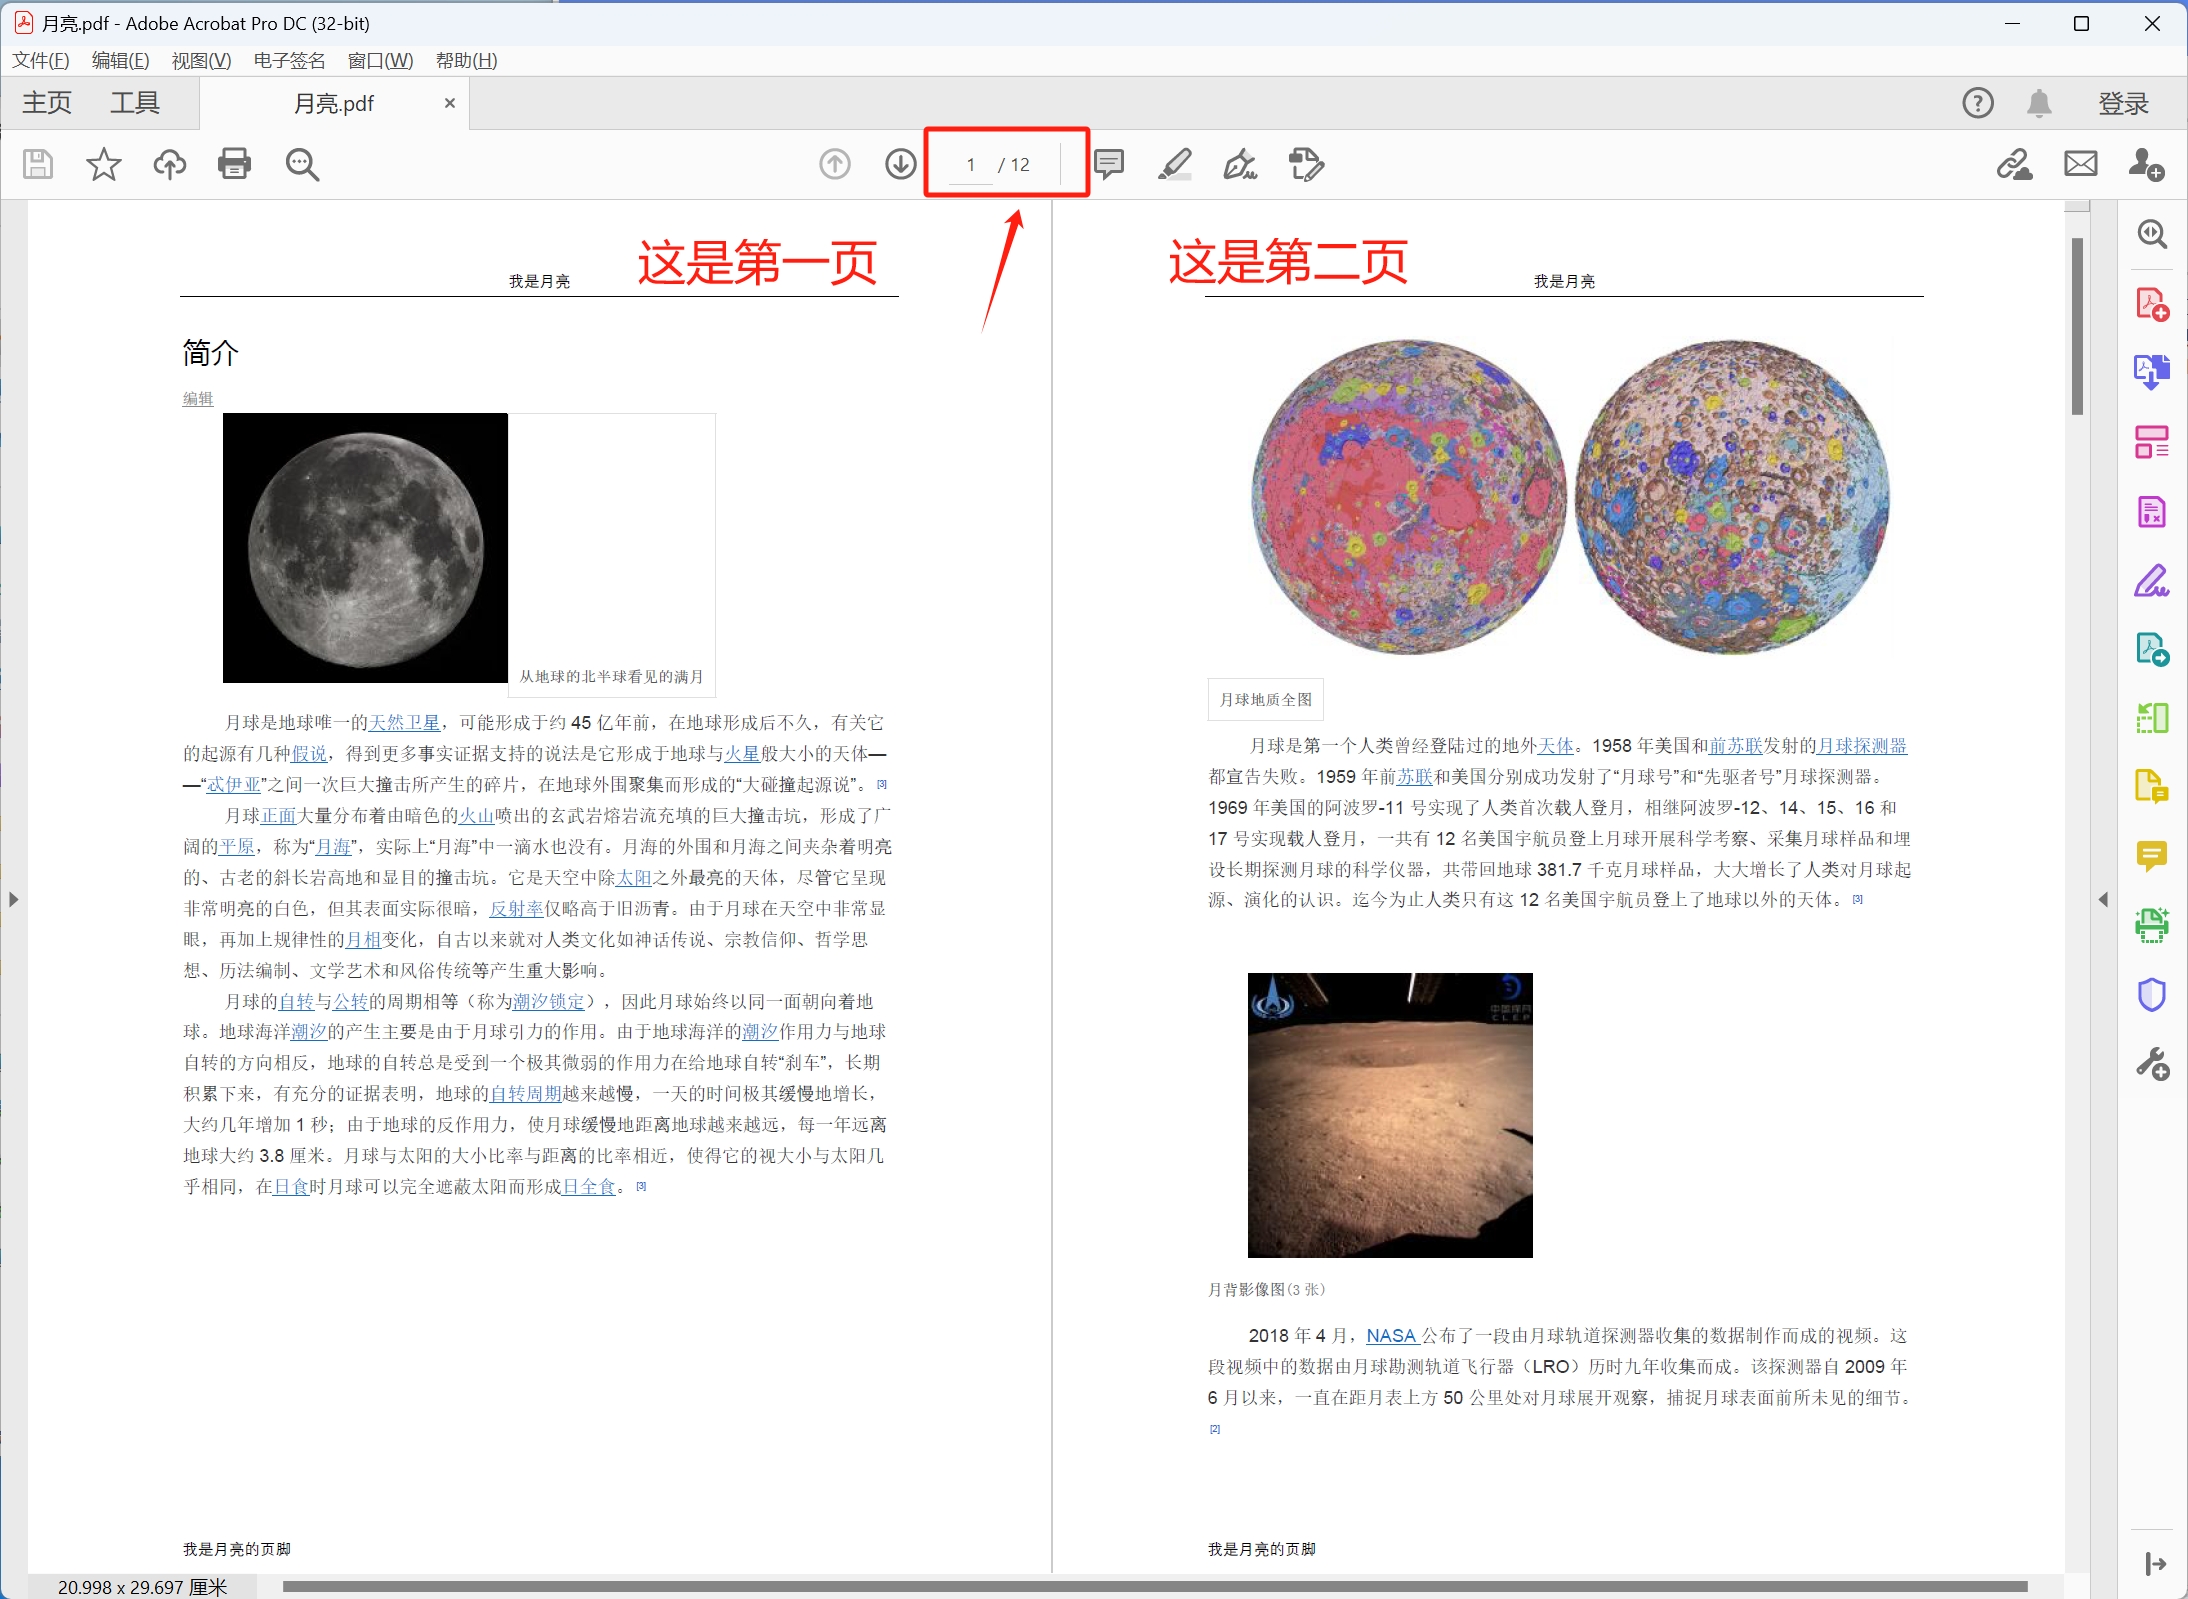This screenshot has height=1599, width=2188.
Task: Open the Fill & Sign tool
Action: (x=1240, y=164)
